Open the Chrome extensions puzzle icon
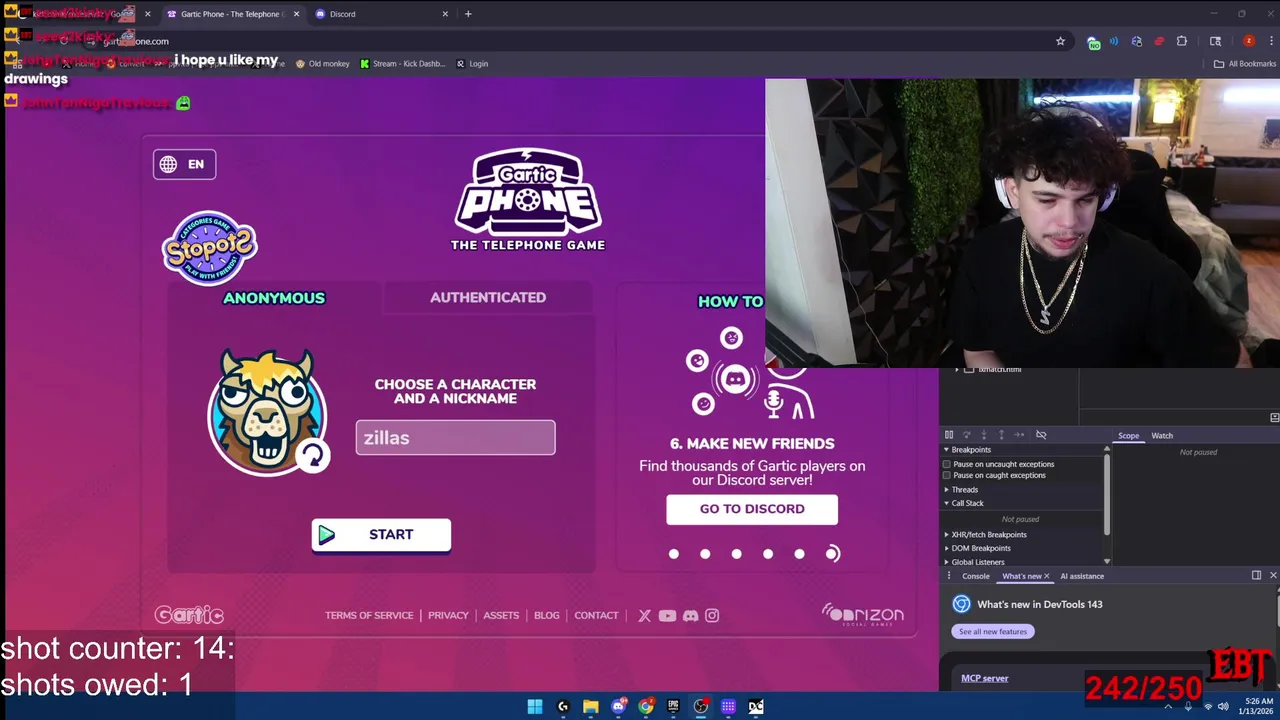The image size is (1280, 720). click(1182, 41)
